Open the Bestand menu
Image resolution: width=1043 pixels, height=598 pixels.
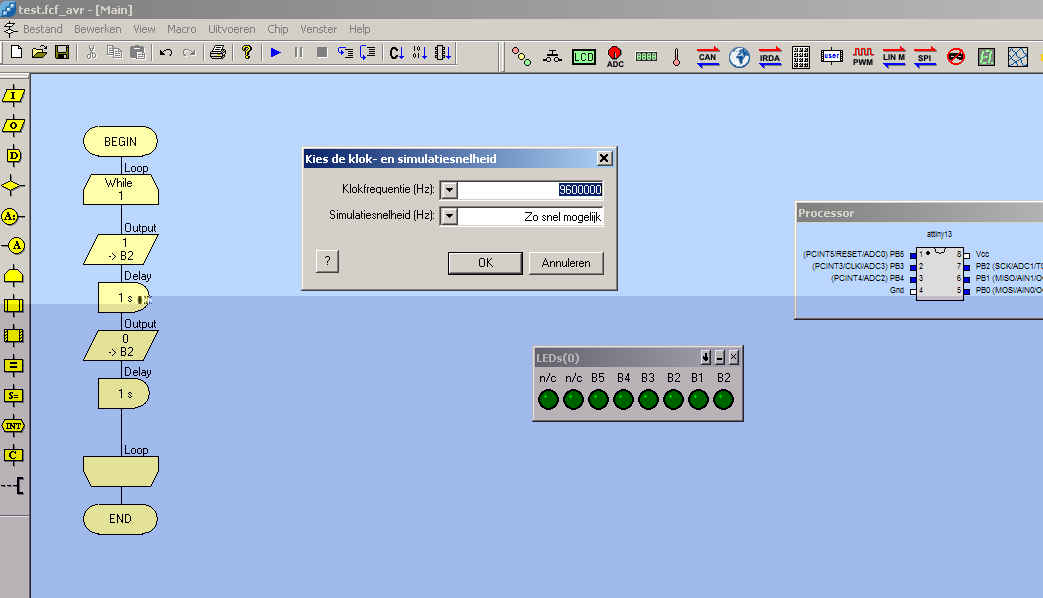43,29
